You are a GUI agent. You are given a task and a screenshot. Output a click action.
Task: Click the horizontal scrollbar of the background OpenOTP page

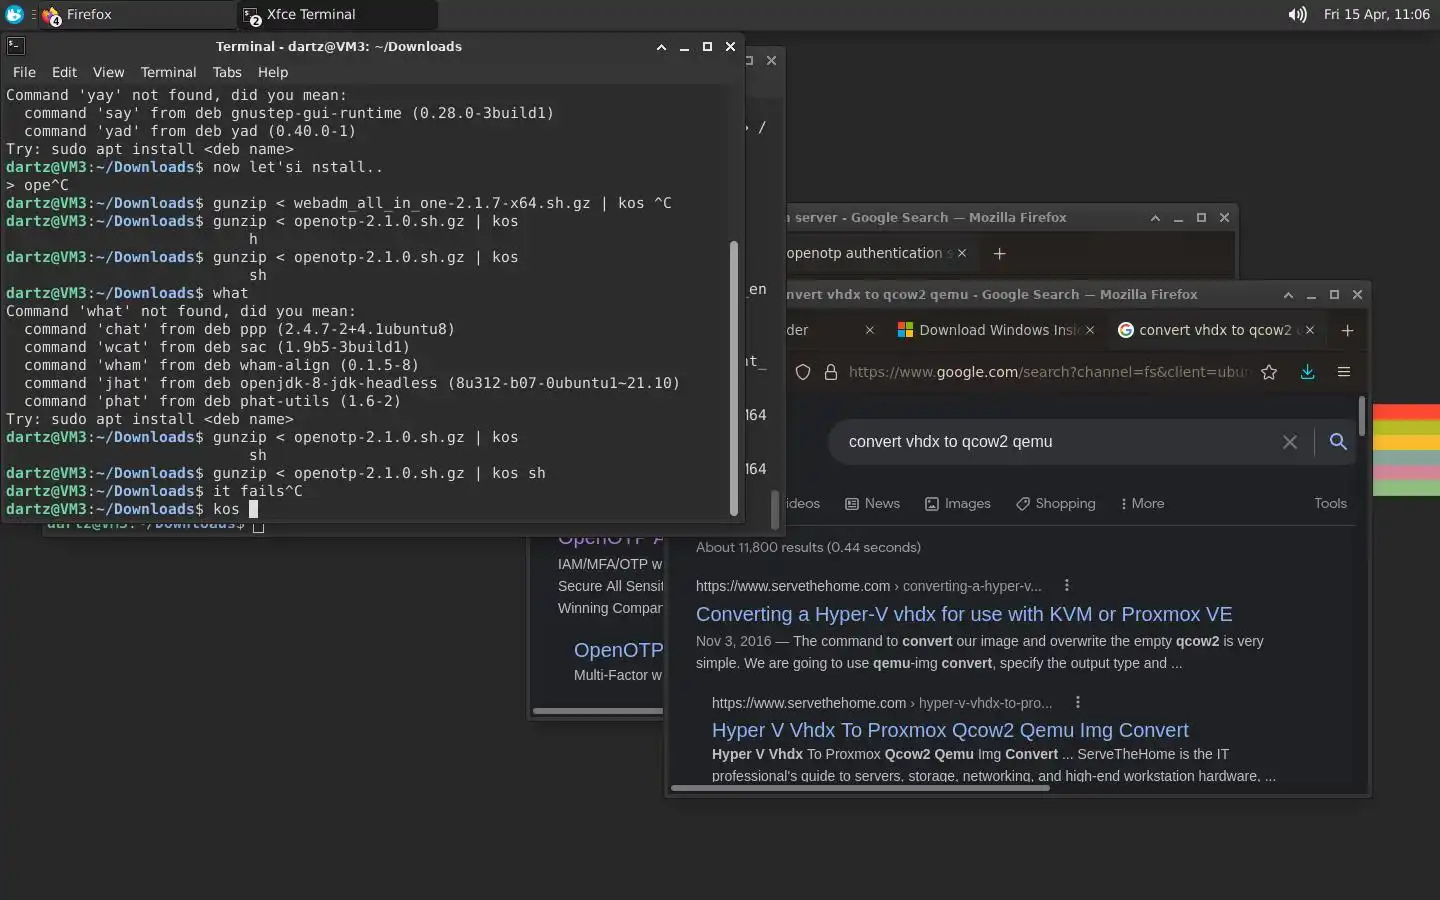point(598,711)
